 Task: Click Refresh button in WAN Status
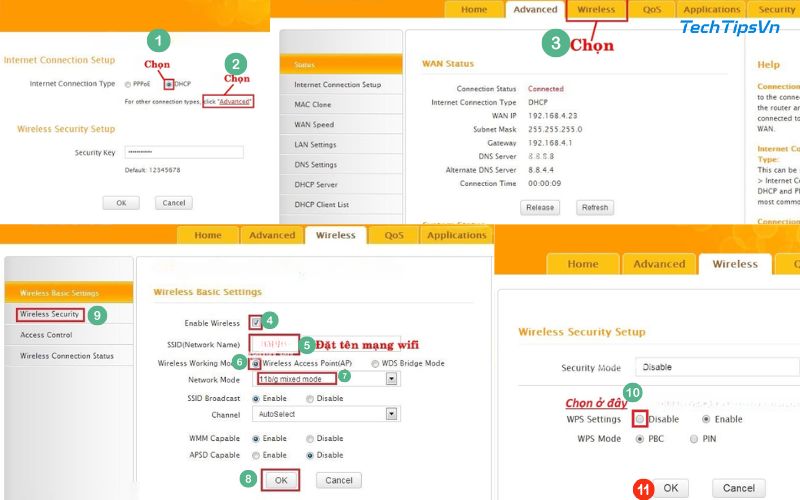click(x=594, y=208)
